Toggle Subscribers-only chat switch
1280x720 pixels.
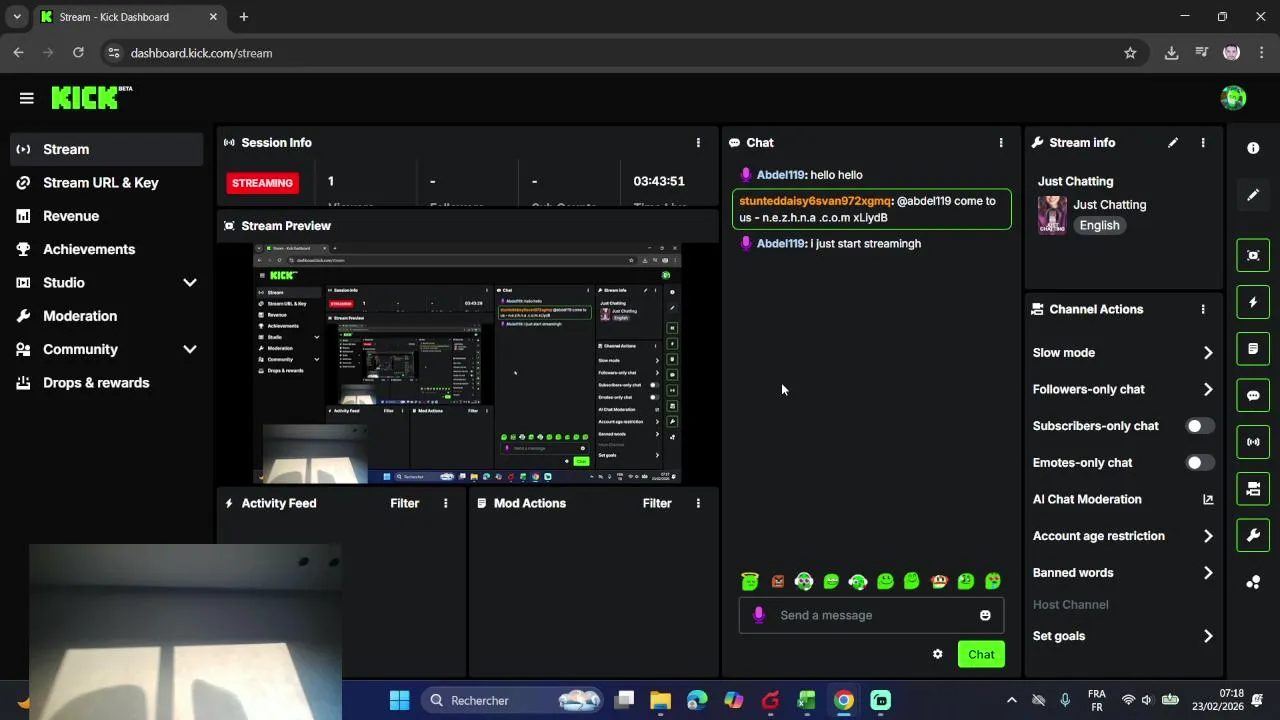pyautogui.click(x=1199, y=426)
